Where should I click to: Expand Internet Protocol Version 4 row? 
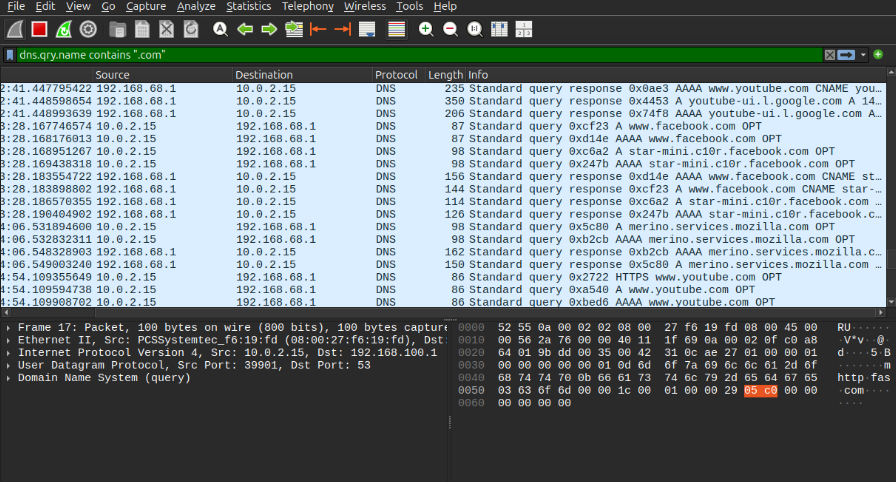(9, 353)
